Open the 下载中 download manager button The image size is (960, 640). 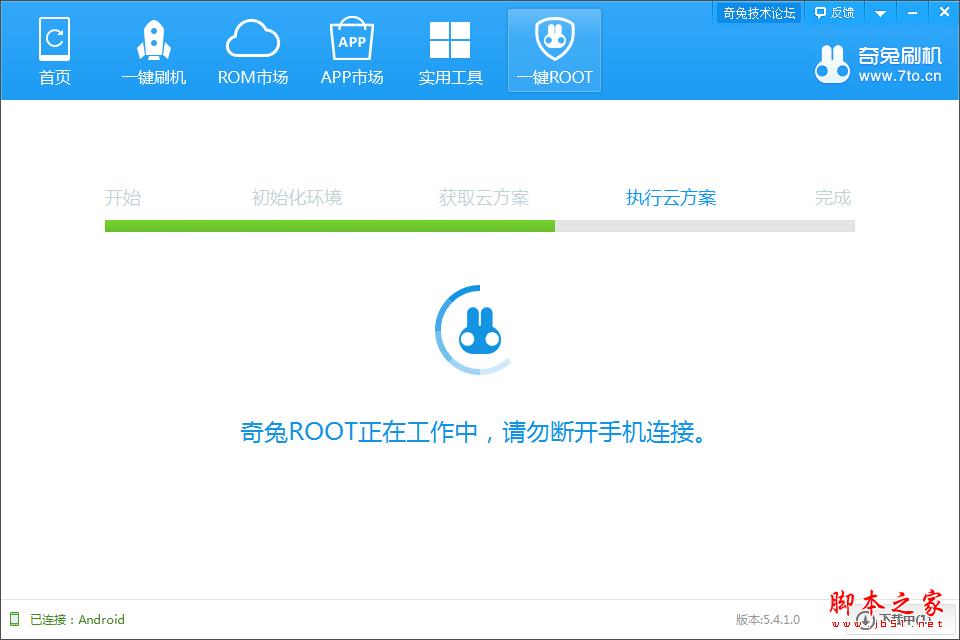click(x=900, y=620)
